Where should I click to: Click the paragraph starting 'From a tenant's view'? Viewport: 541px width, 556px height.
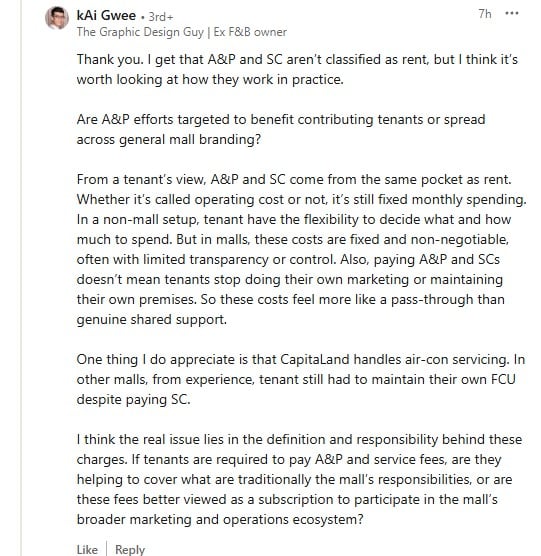pos(301,249)
